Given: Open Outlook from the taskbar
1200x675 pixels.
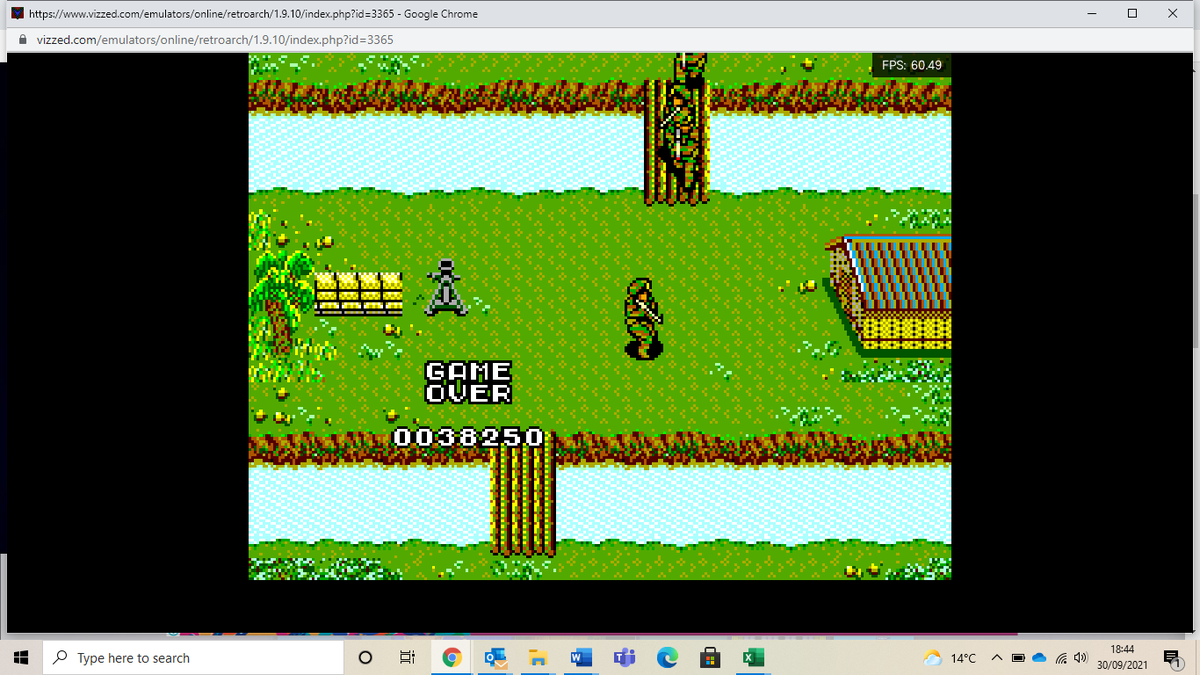Looking at the screenshot, I should (495, 658).
